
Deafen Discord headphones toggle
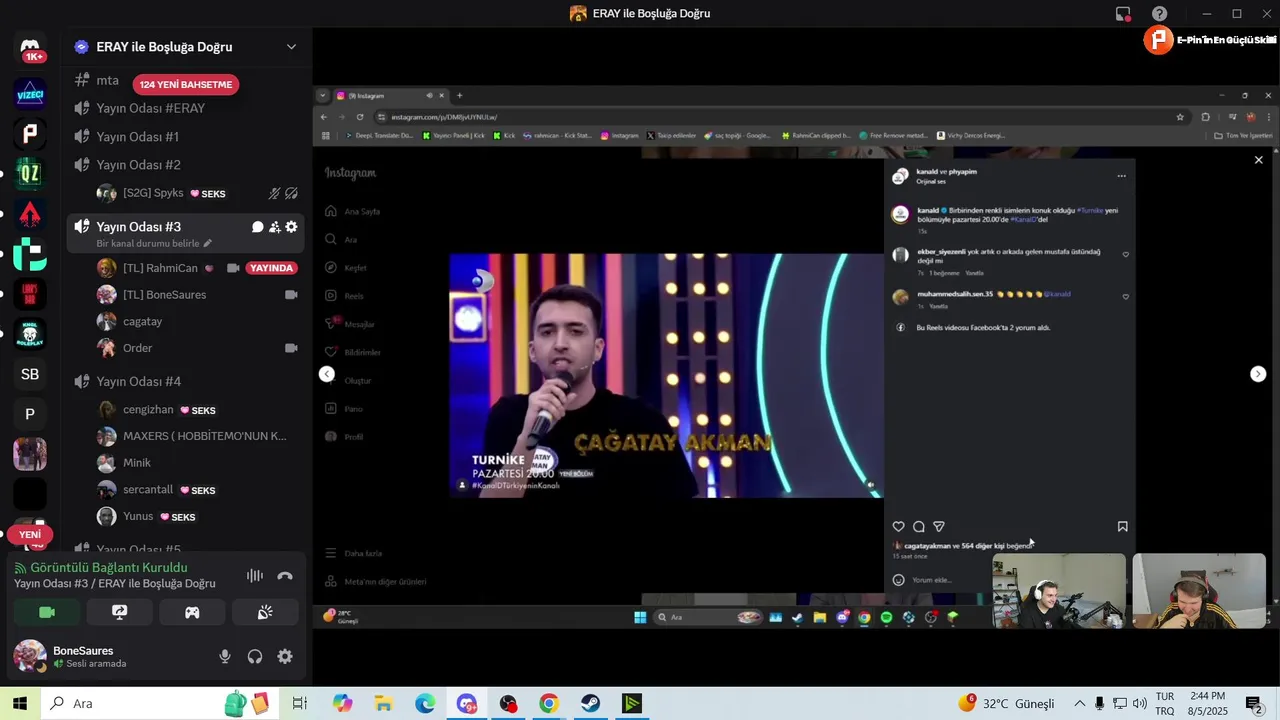coord(255,656)
